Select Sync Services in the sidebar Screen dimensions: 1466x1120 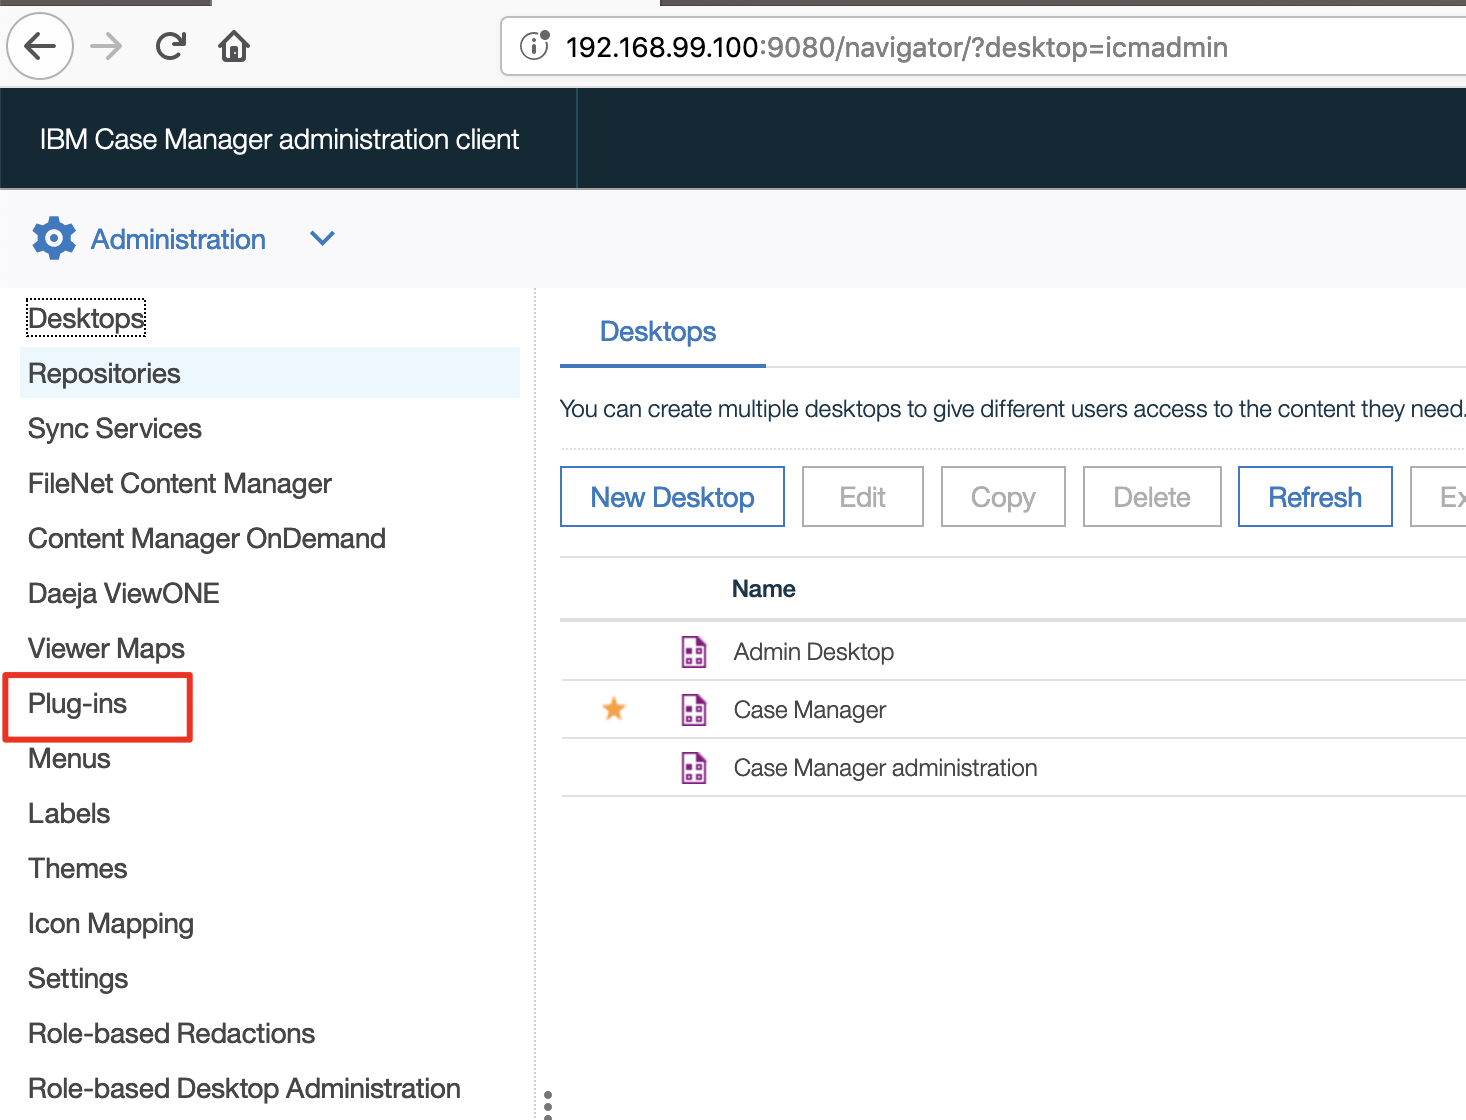(114, 428)
